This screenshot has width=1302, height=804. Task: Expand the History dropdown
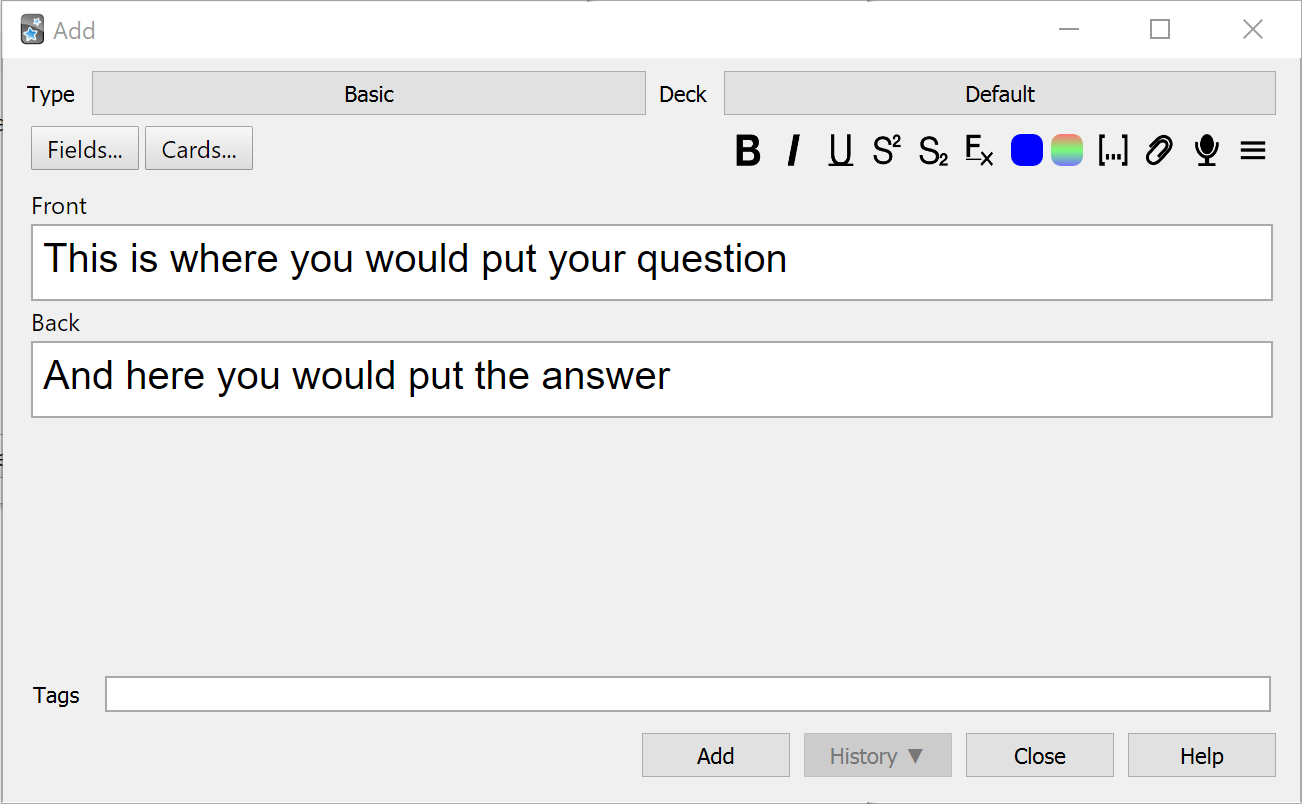pos(877,755)
